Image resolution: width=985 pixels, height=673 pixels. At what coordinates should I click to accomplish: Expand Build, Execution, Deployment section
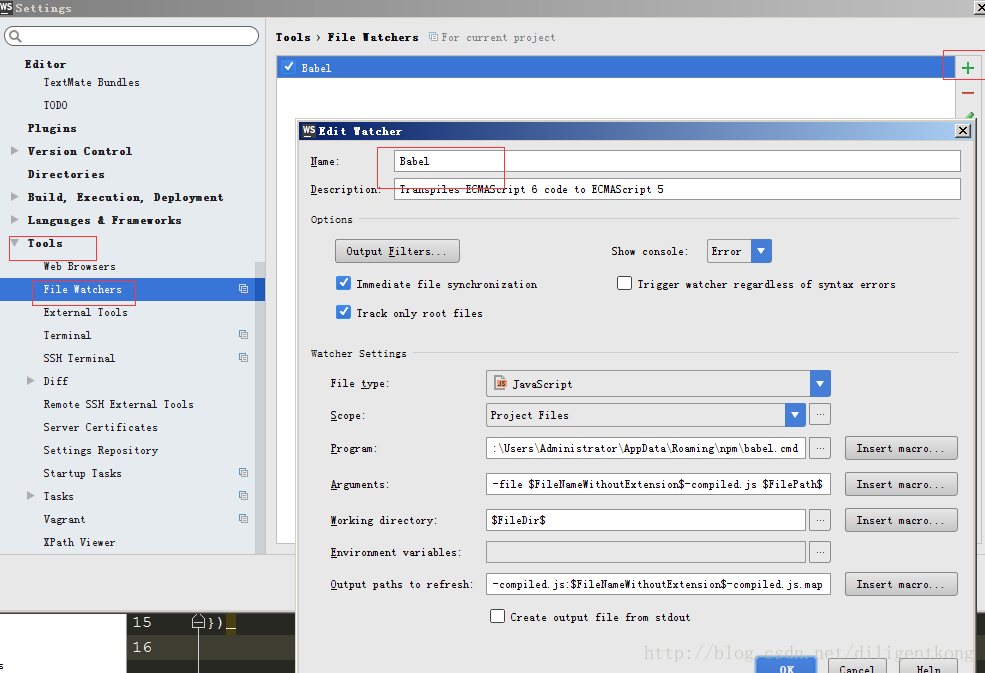click(15, 197)
